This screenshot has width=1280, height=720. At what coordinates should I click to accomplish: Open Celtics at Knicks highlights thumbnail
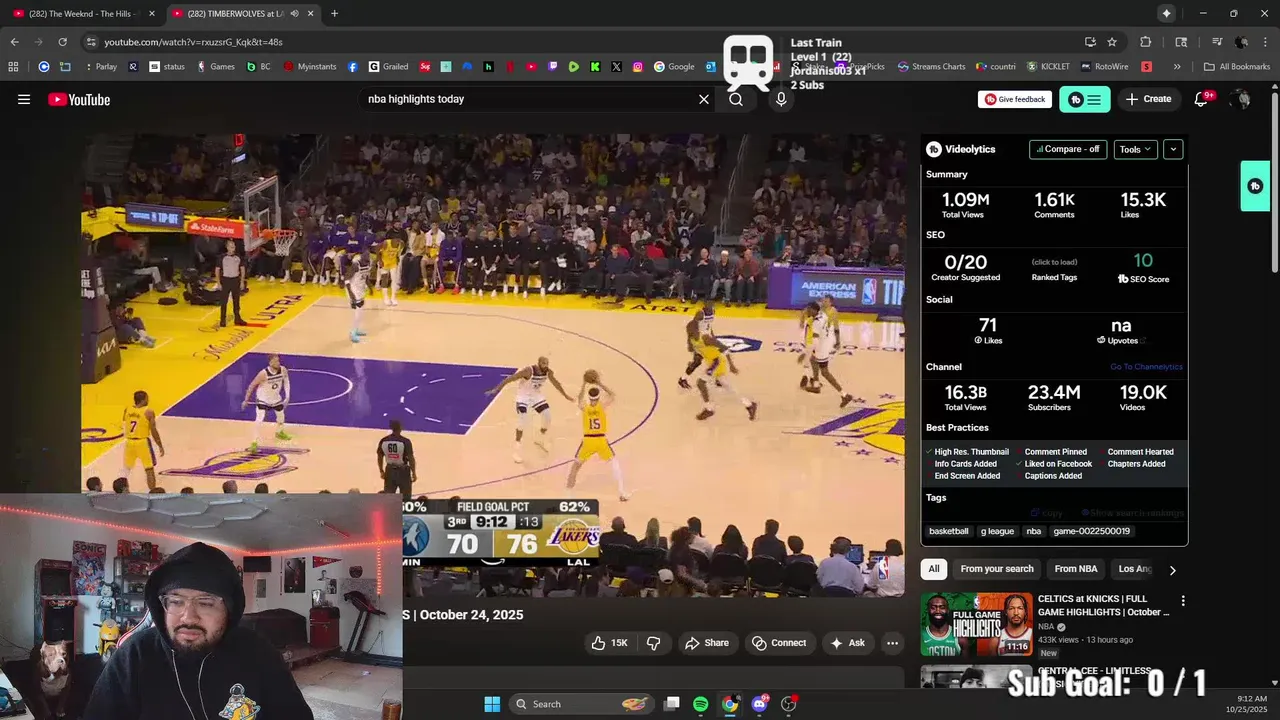(x=976, y=624)
